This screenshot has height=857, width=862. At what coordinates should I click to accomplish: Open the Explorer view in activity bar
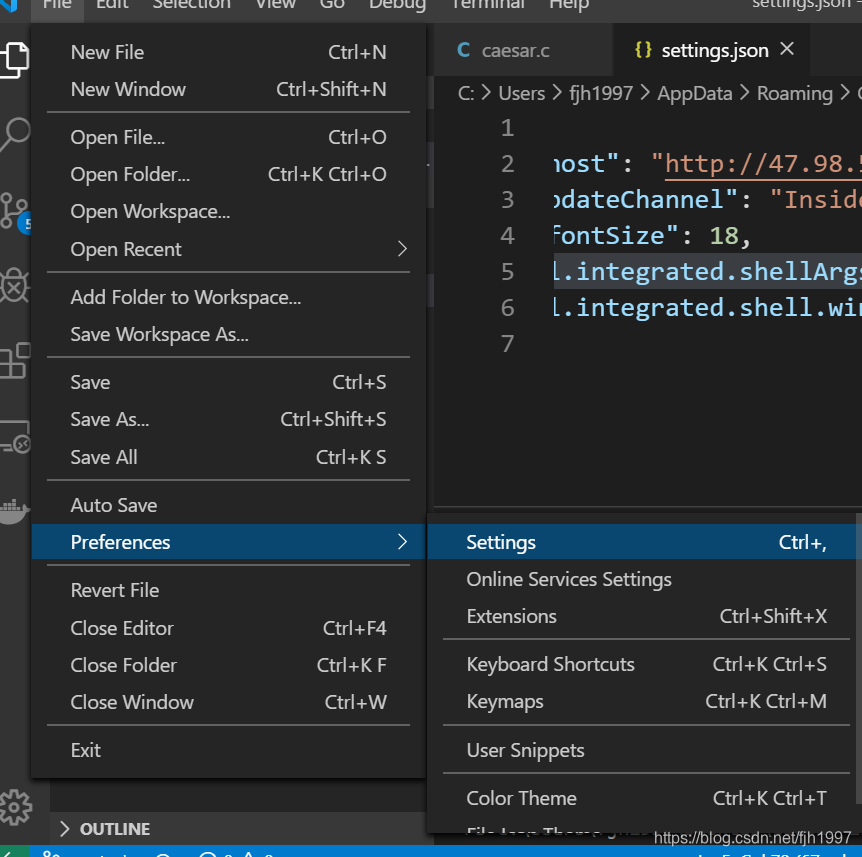(x=14, y=57)
